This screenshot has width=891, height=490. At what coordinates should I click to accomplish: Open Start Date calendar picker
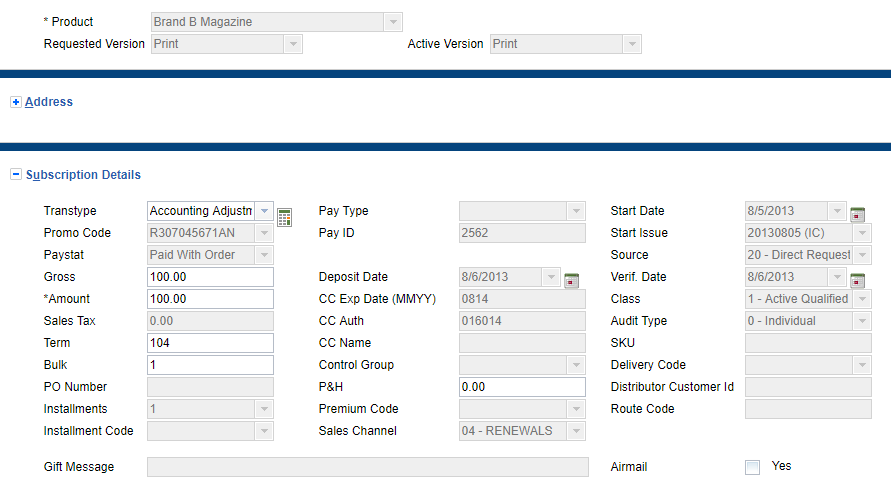[857, 214]
